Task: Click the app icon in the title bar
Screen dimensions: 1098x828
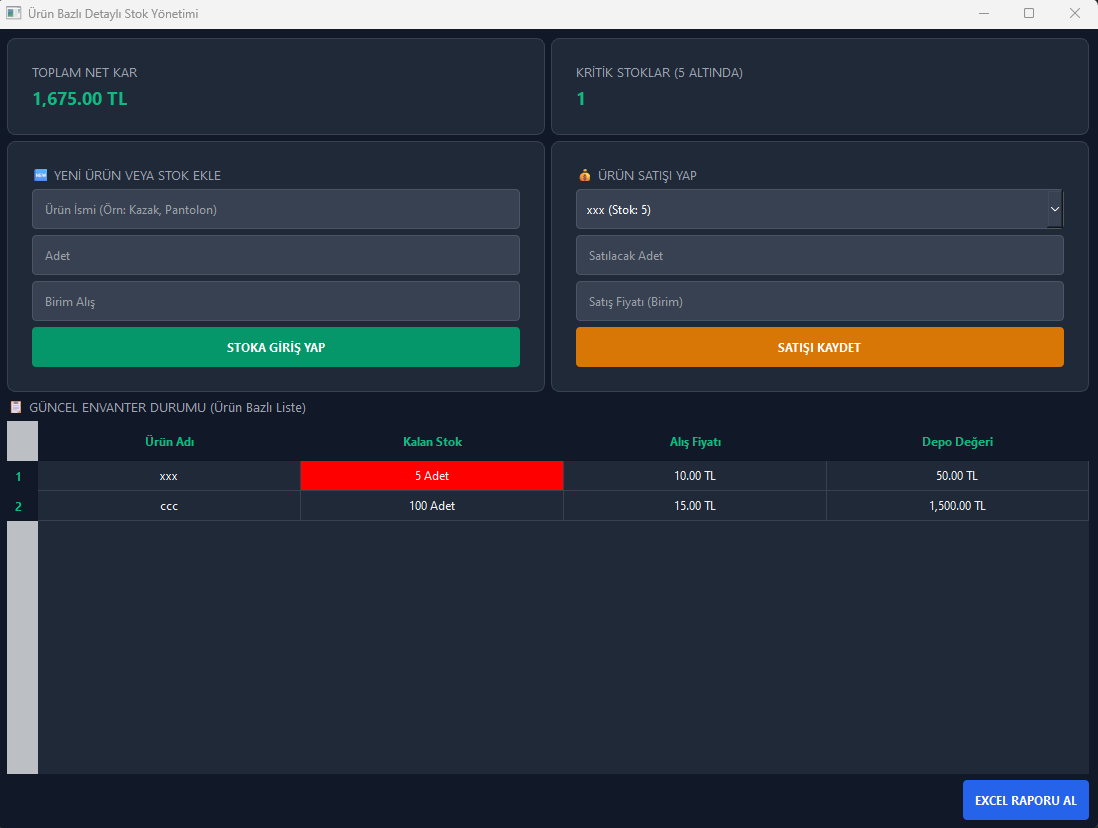Action: [13, 13]
